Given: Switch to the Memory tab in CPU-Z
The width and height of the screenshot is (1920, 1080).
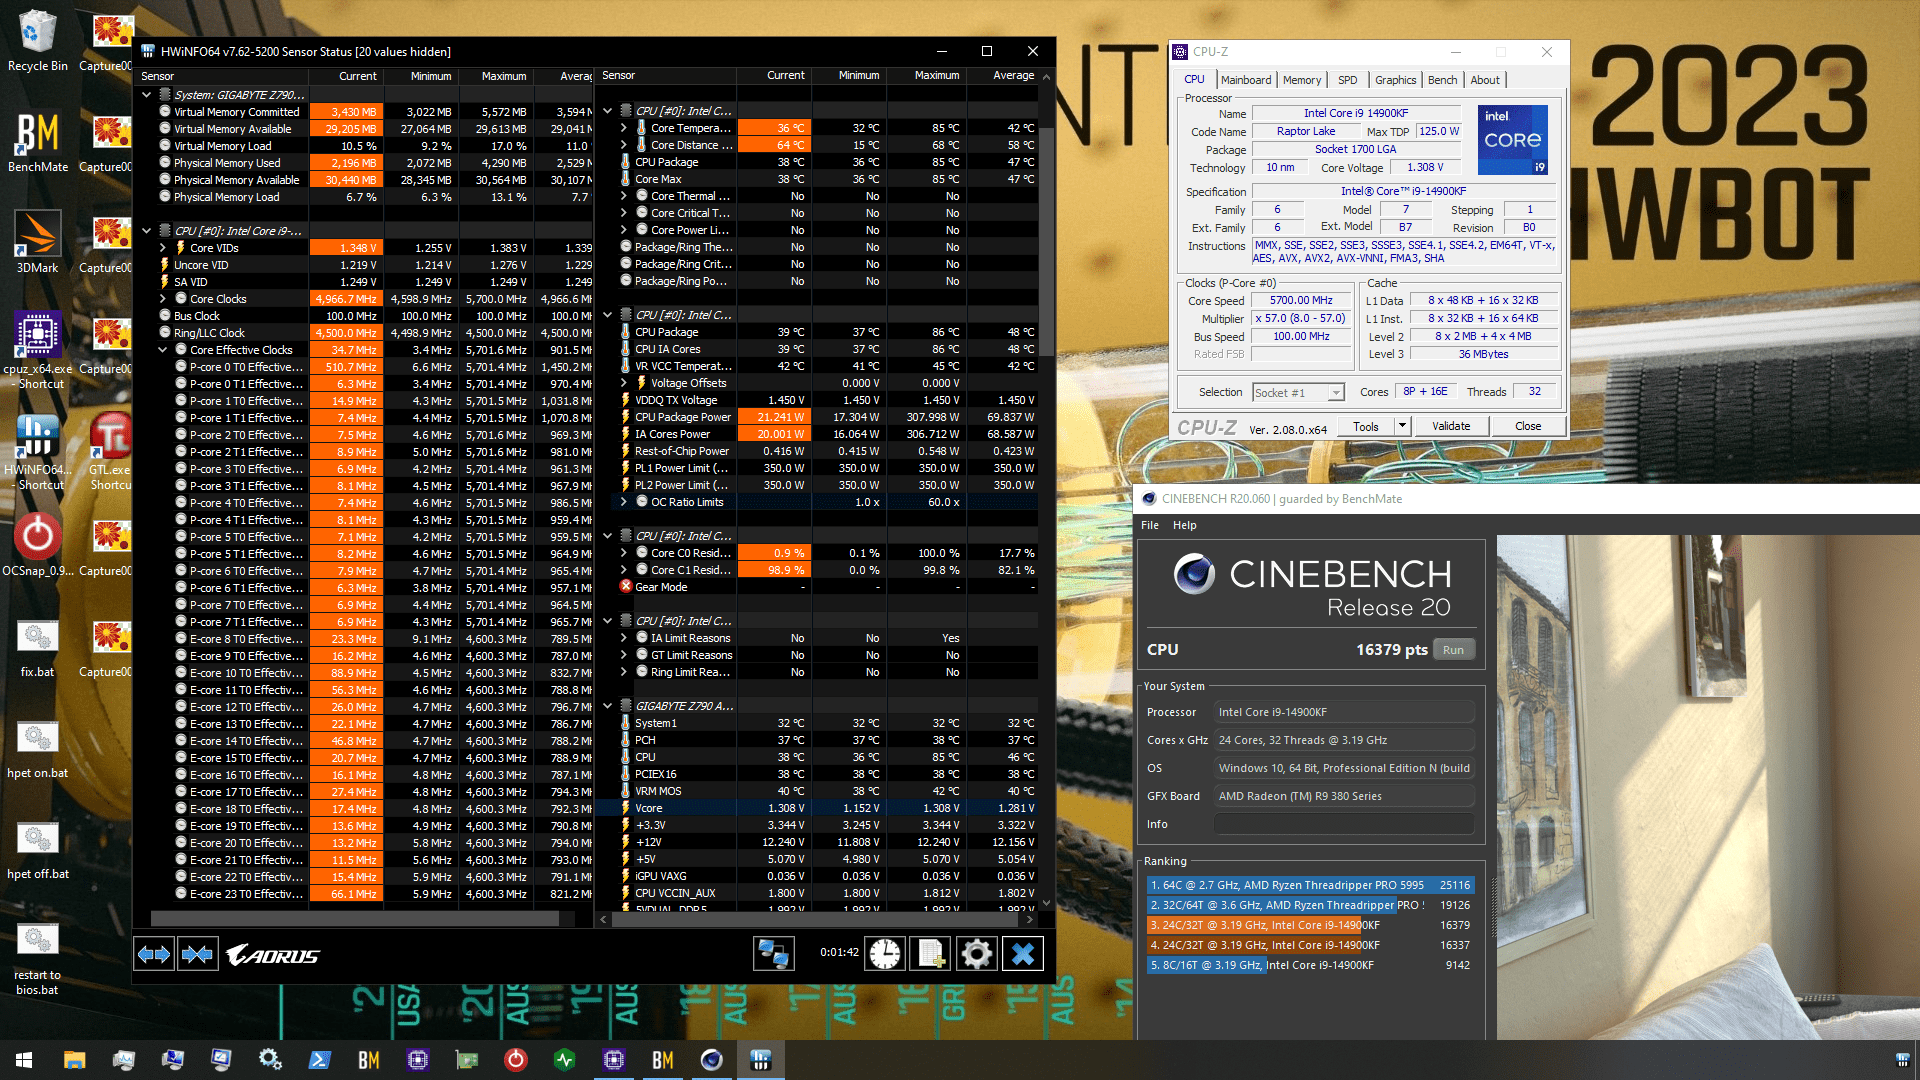Looking at the screenshot, I should 1302,80.
